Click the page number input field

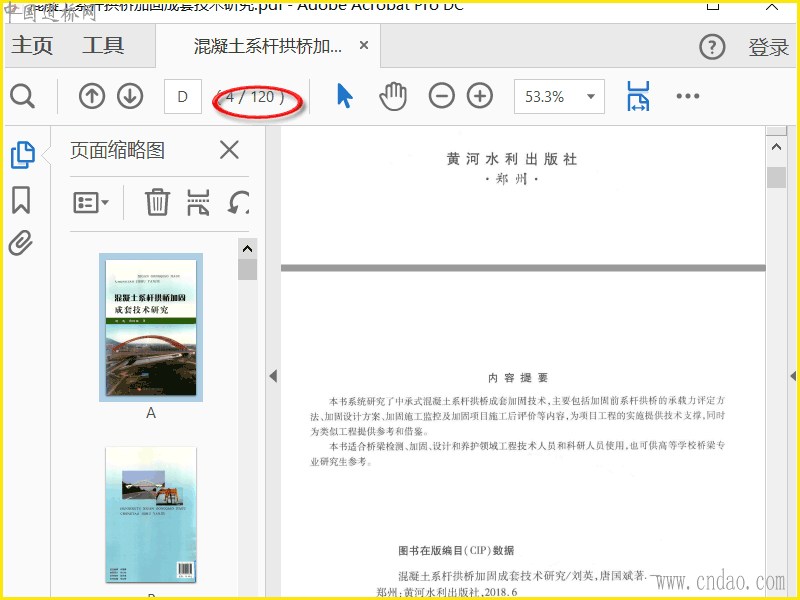click(x=183, y=96)
